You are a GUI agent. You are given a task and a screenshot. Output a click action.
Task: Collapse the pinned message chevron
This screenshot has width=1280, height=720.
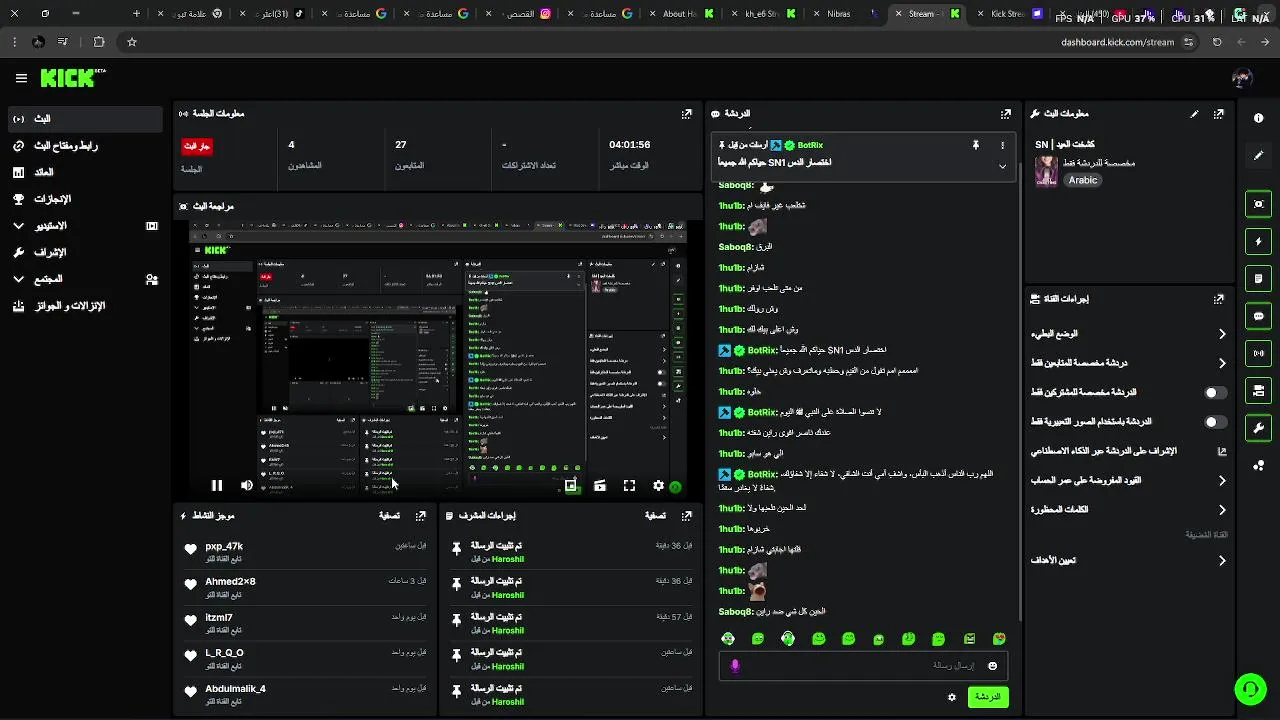(x=1002, y=166)
